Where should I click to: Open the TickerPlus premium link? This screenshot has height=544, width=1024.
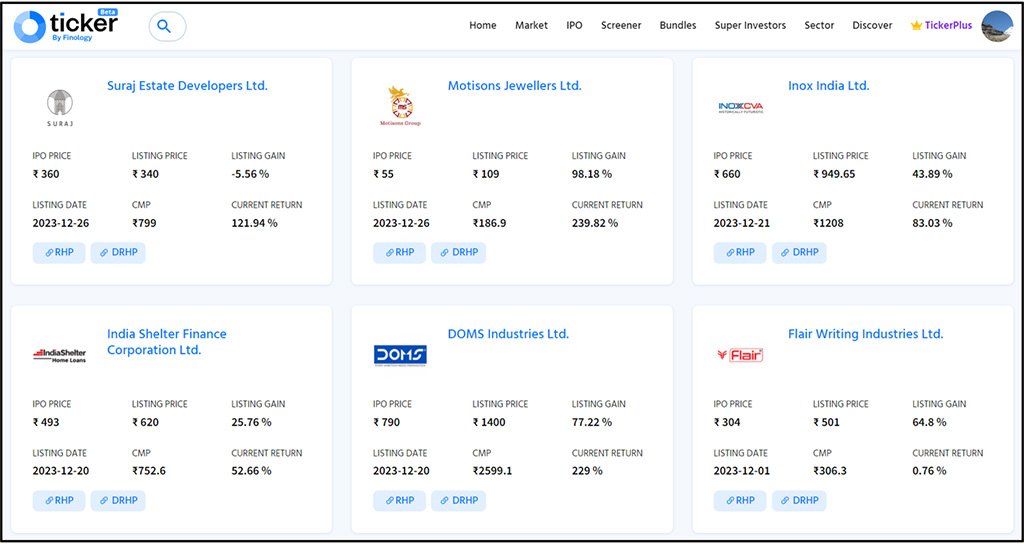pyautogui.click(x=941, y=26)
